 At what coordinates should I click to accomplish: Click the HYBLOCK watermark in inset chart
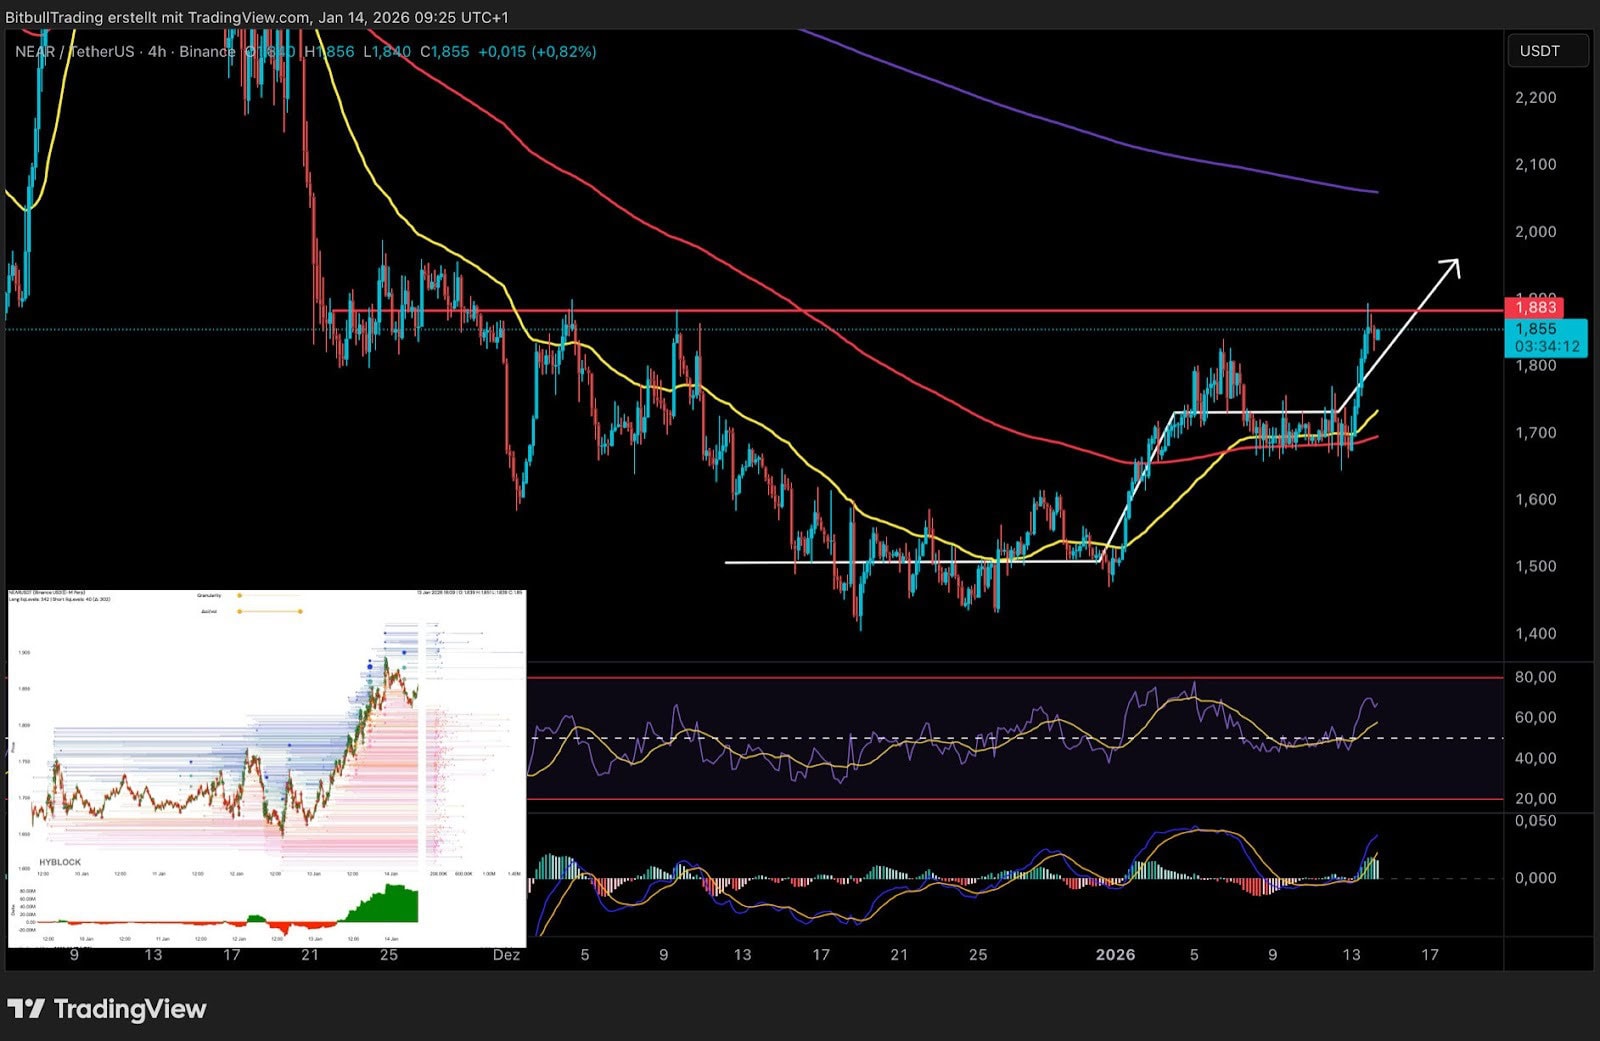(x=60, y=862)
